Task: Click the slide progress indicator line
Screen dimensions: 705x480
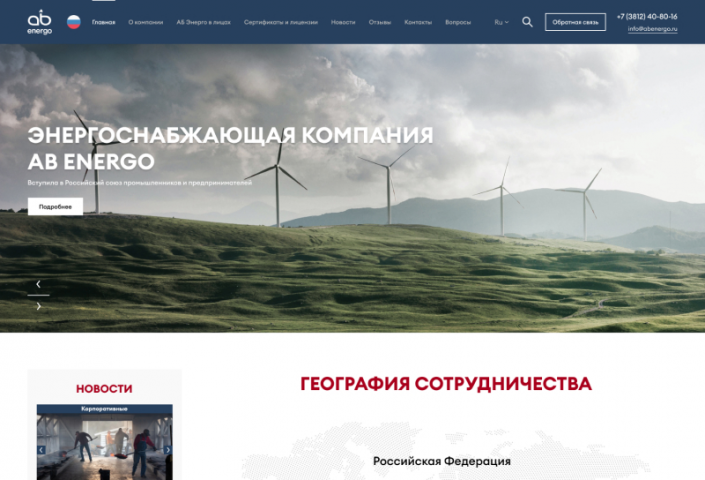Action: [x=38, y=295]
